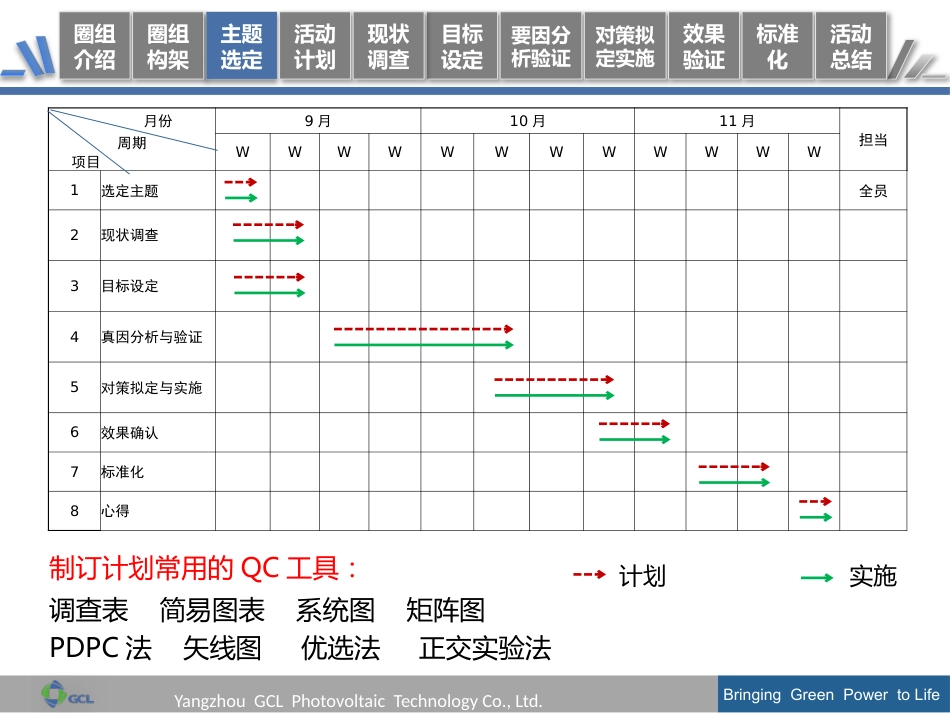The height and width of the screenshot is (713, 950).
Task: Click the green 实施 legend arrow
Action: tap(817, 578)
